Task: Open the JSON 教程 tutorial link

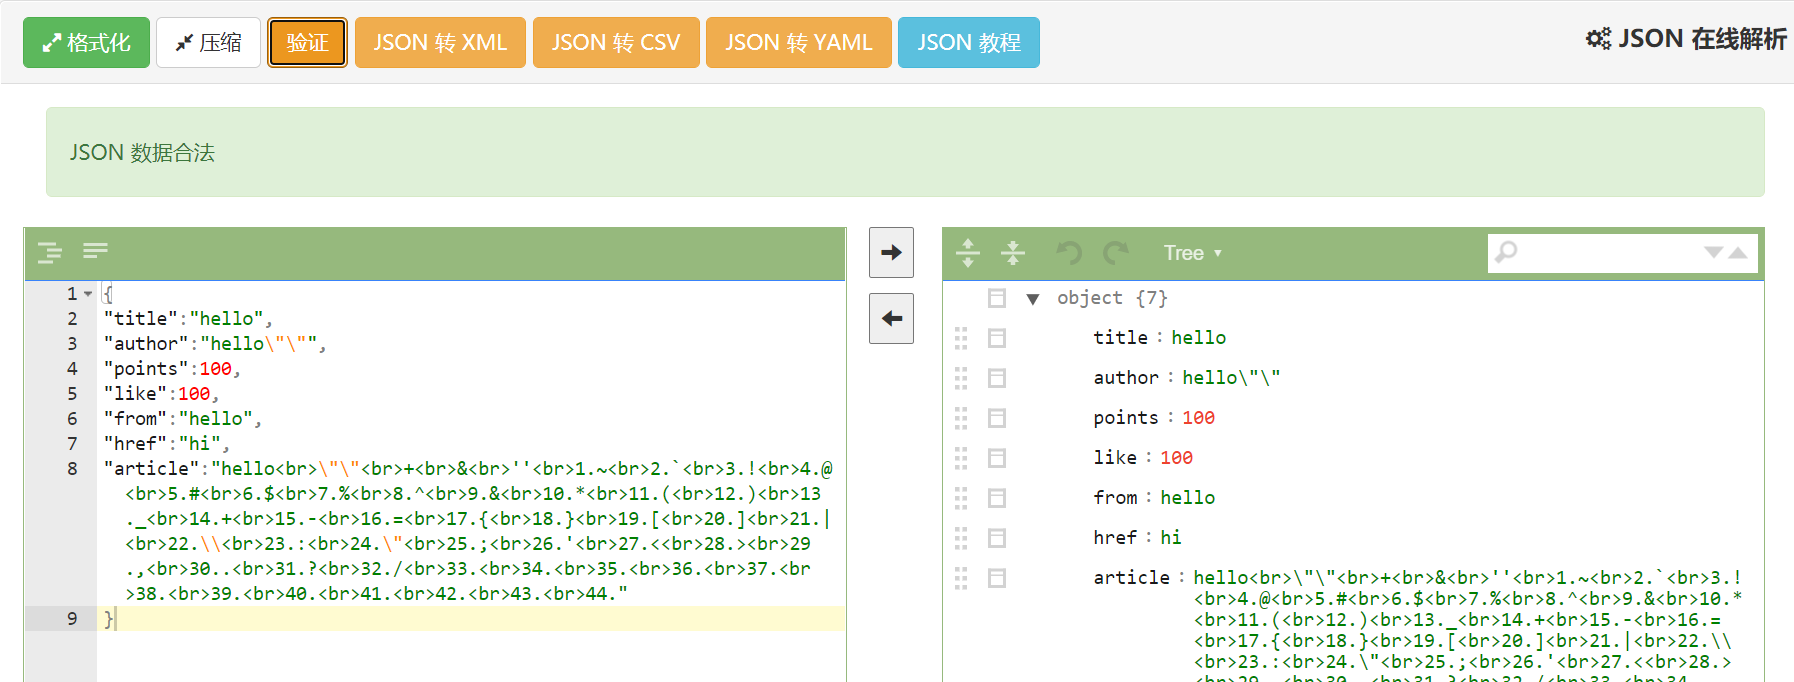Action: pyautogui.click(x=969, y=43)
